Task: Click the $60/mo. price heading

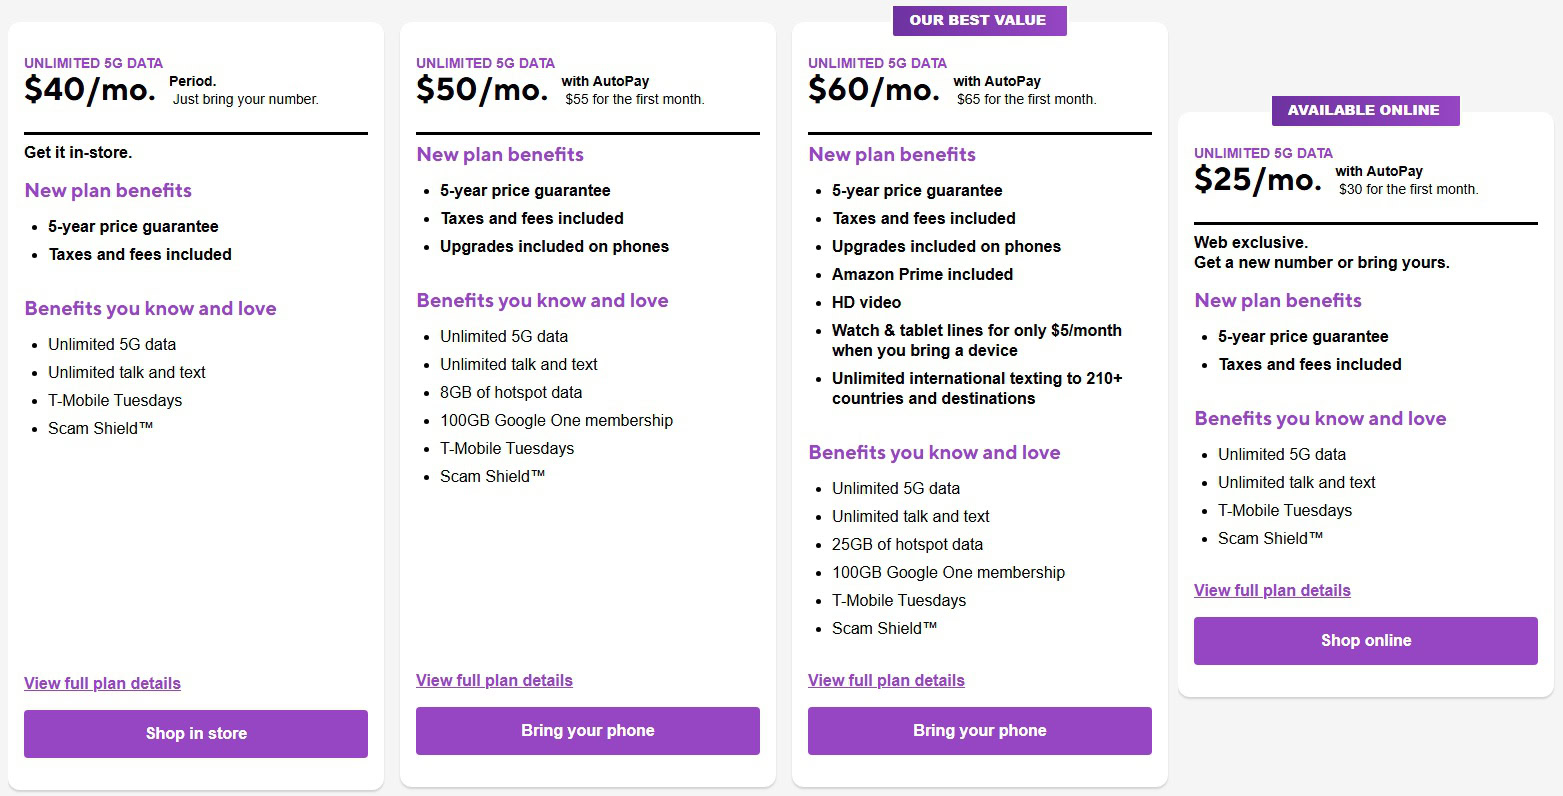Action: [x=874, y=90]
